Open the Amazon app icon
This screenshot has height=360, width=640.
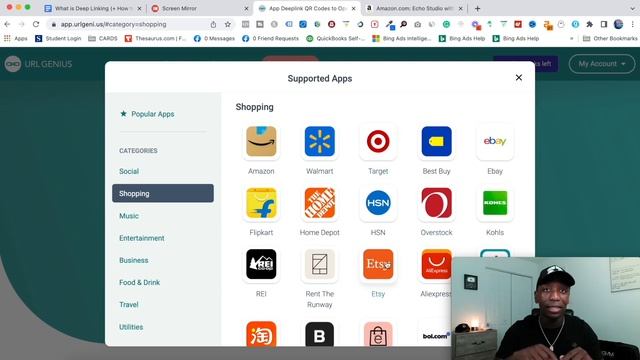[x=261, y=141]
